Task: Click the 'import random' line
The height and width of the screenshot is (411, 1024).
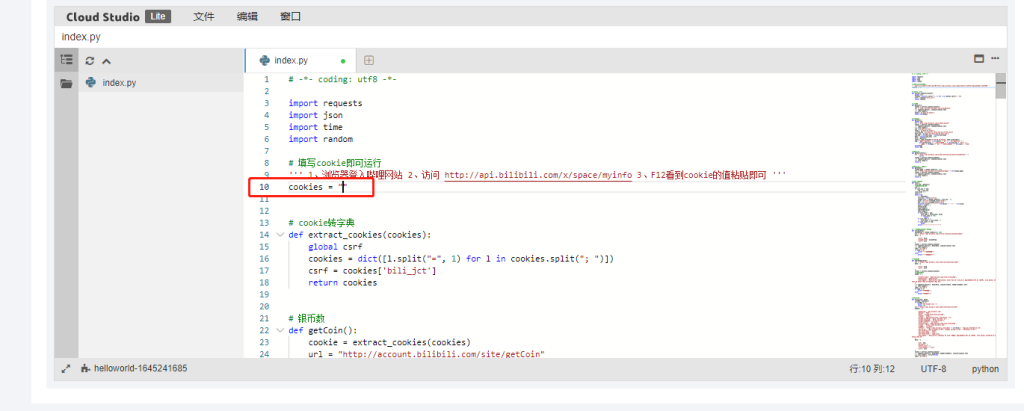Action: click(321, 139)
